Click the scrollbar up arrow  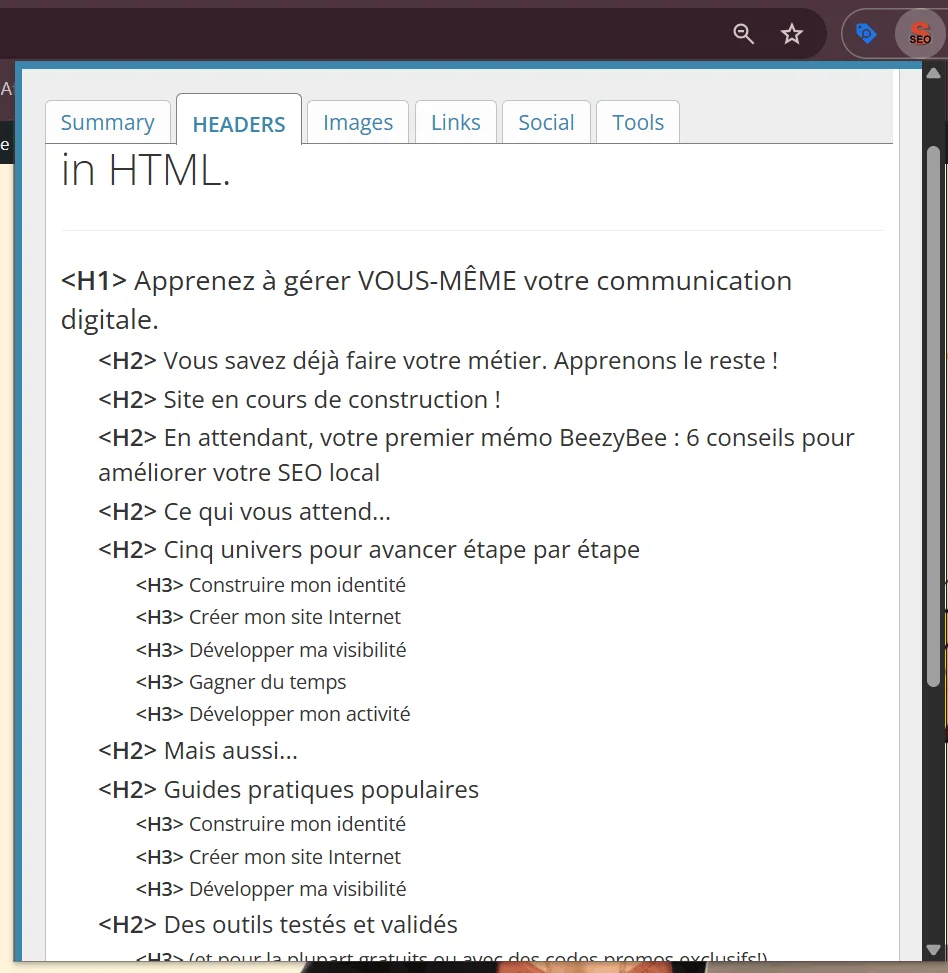pyautogui.click(x=934, y=74)
